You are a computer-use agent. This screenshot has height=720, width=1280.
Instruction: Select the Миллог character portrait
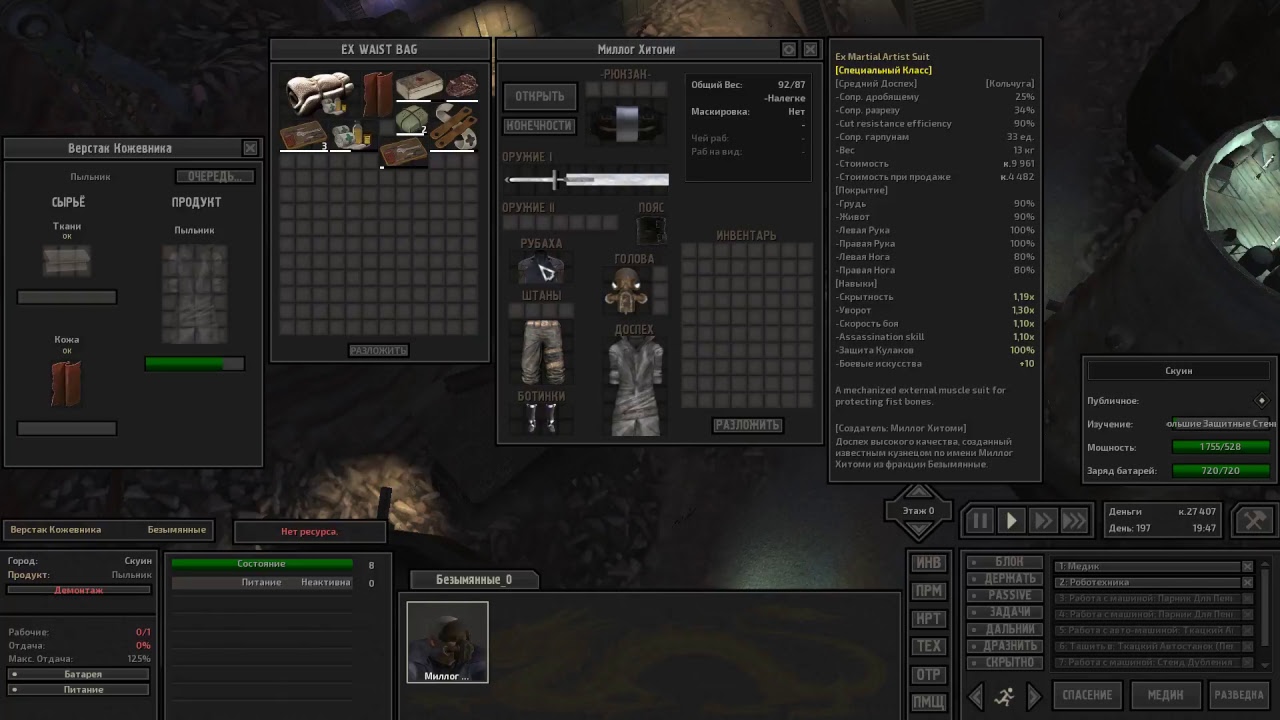(447, 642)
